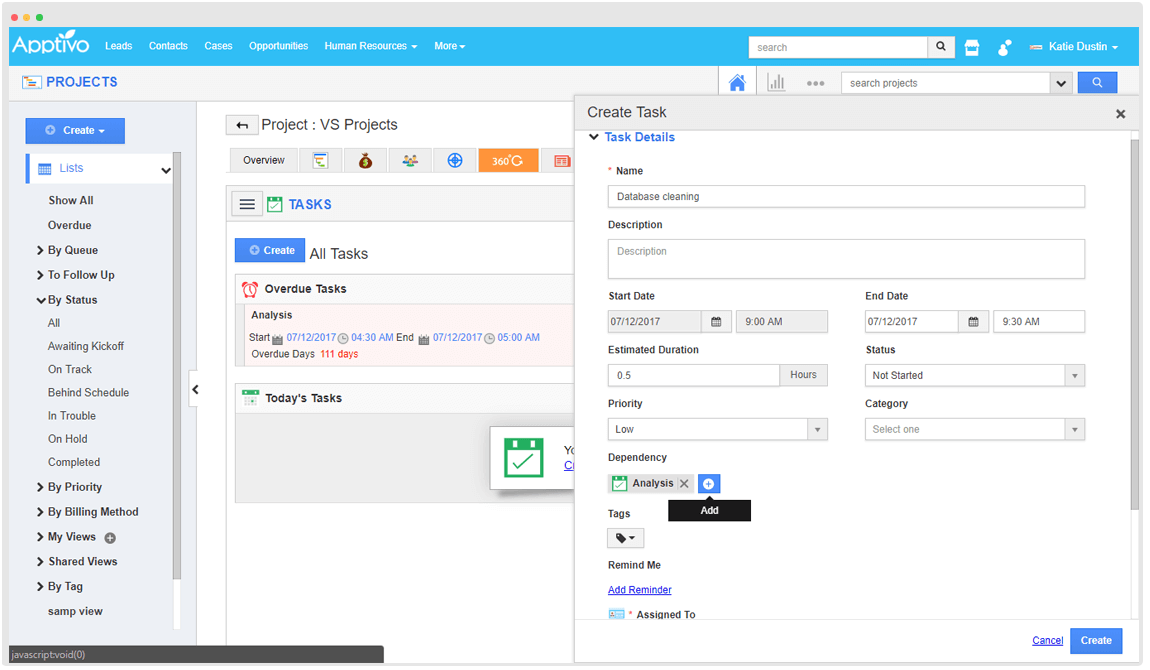Open the app store icon in header
1150x670 pixels.
pos(971,47)
